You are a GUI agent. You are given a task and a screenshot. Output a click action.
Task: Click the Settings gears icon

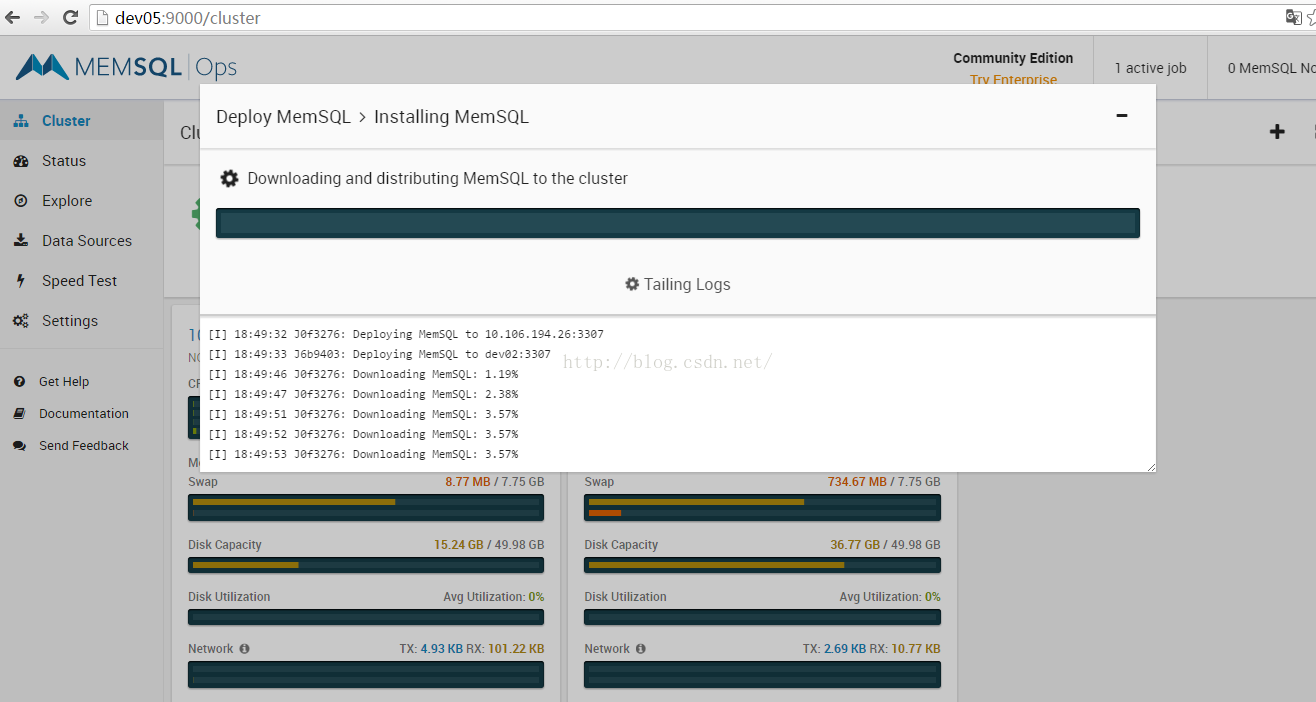tap(20, 320)
